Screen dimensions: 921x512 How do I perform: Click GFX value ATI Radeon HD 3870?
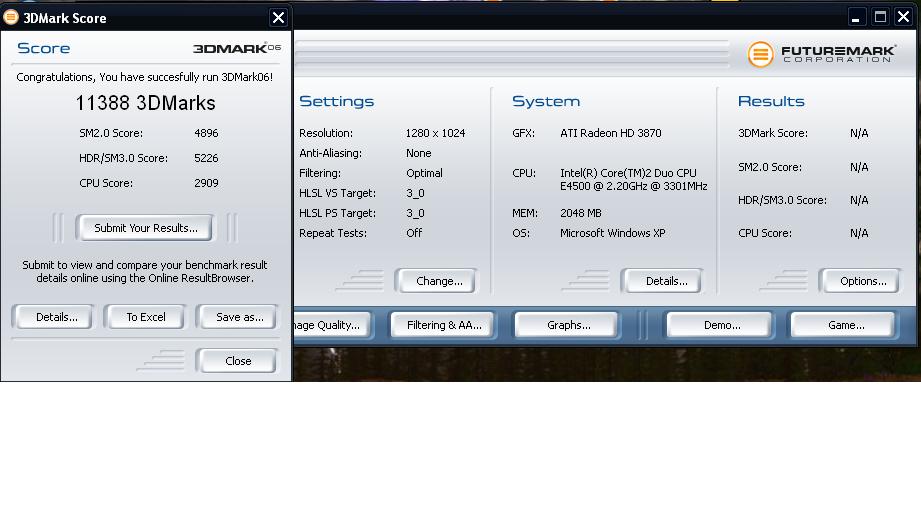coord(610,133)
